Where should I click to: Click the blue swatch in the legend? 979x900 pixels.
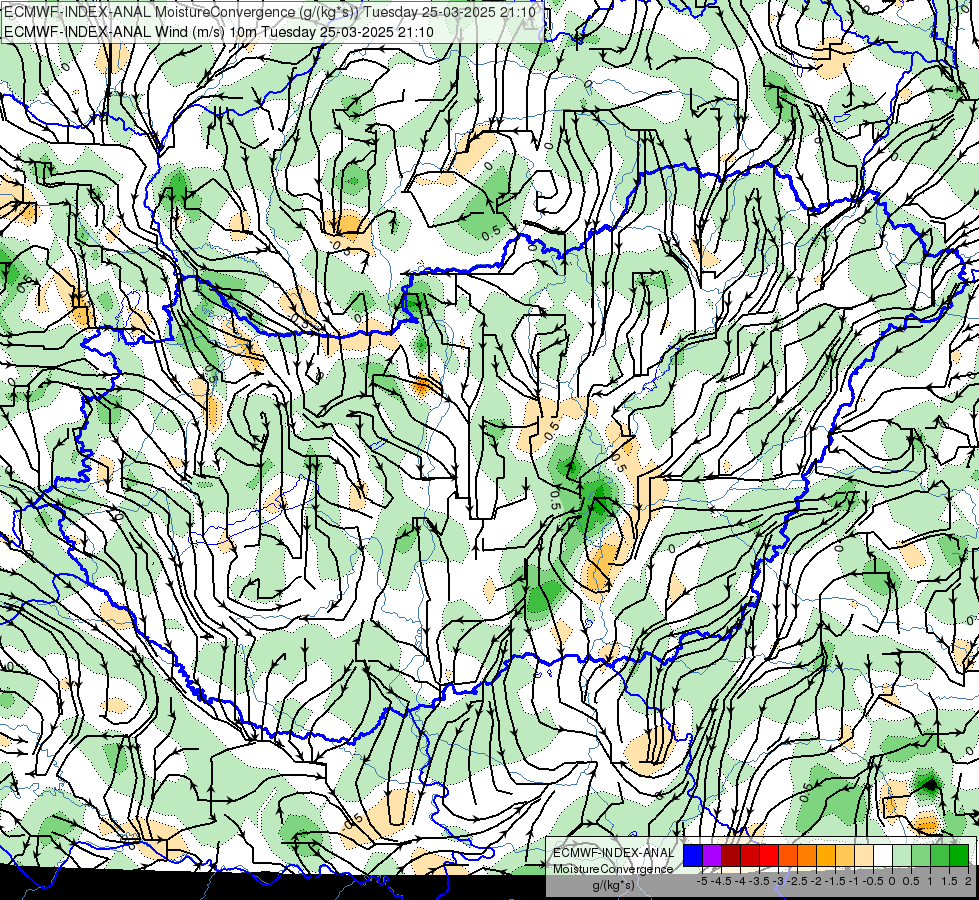[693, 855]
